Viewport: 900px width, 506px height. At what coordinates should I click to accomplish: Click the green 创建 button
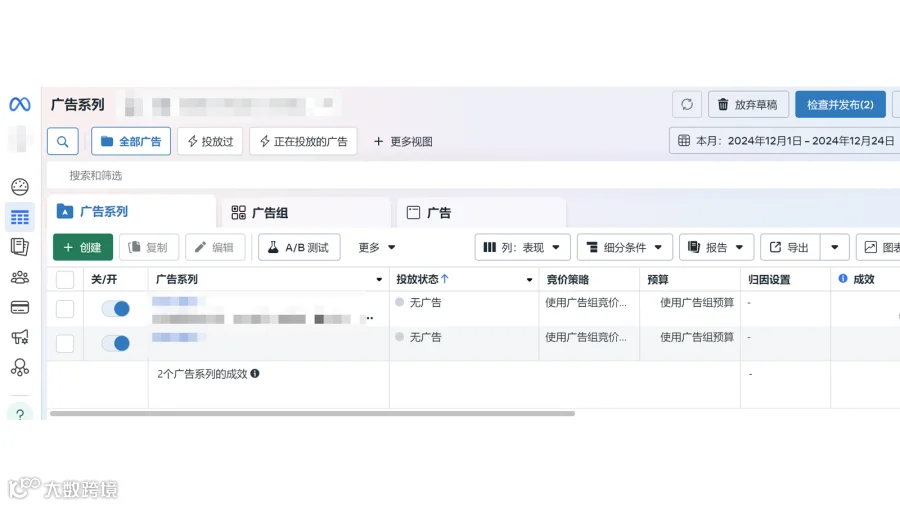[83, 247]
